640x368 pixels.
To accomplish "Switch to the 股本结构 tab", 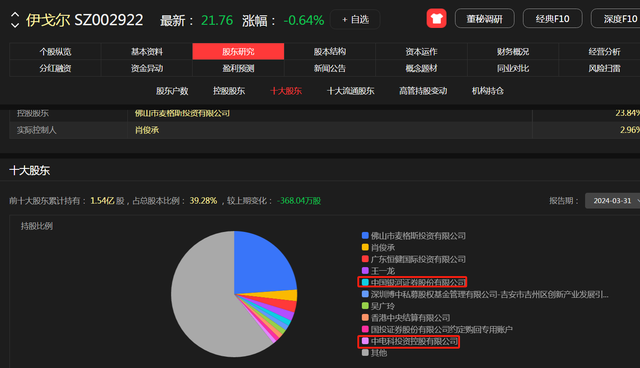I will click(330, 52).
